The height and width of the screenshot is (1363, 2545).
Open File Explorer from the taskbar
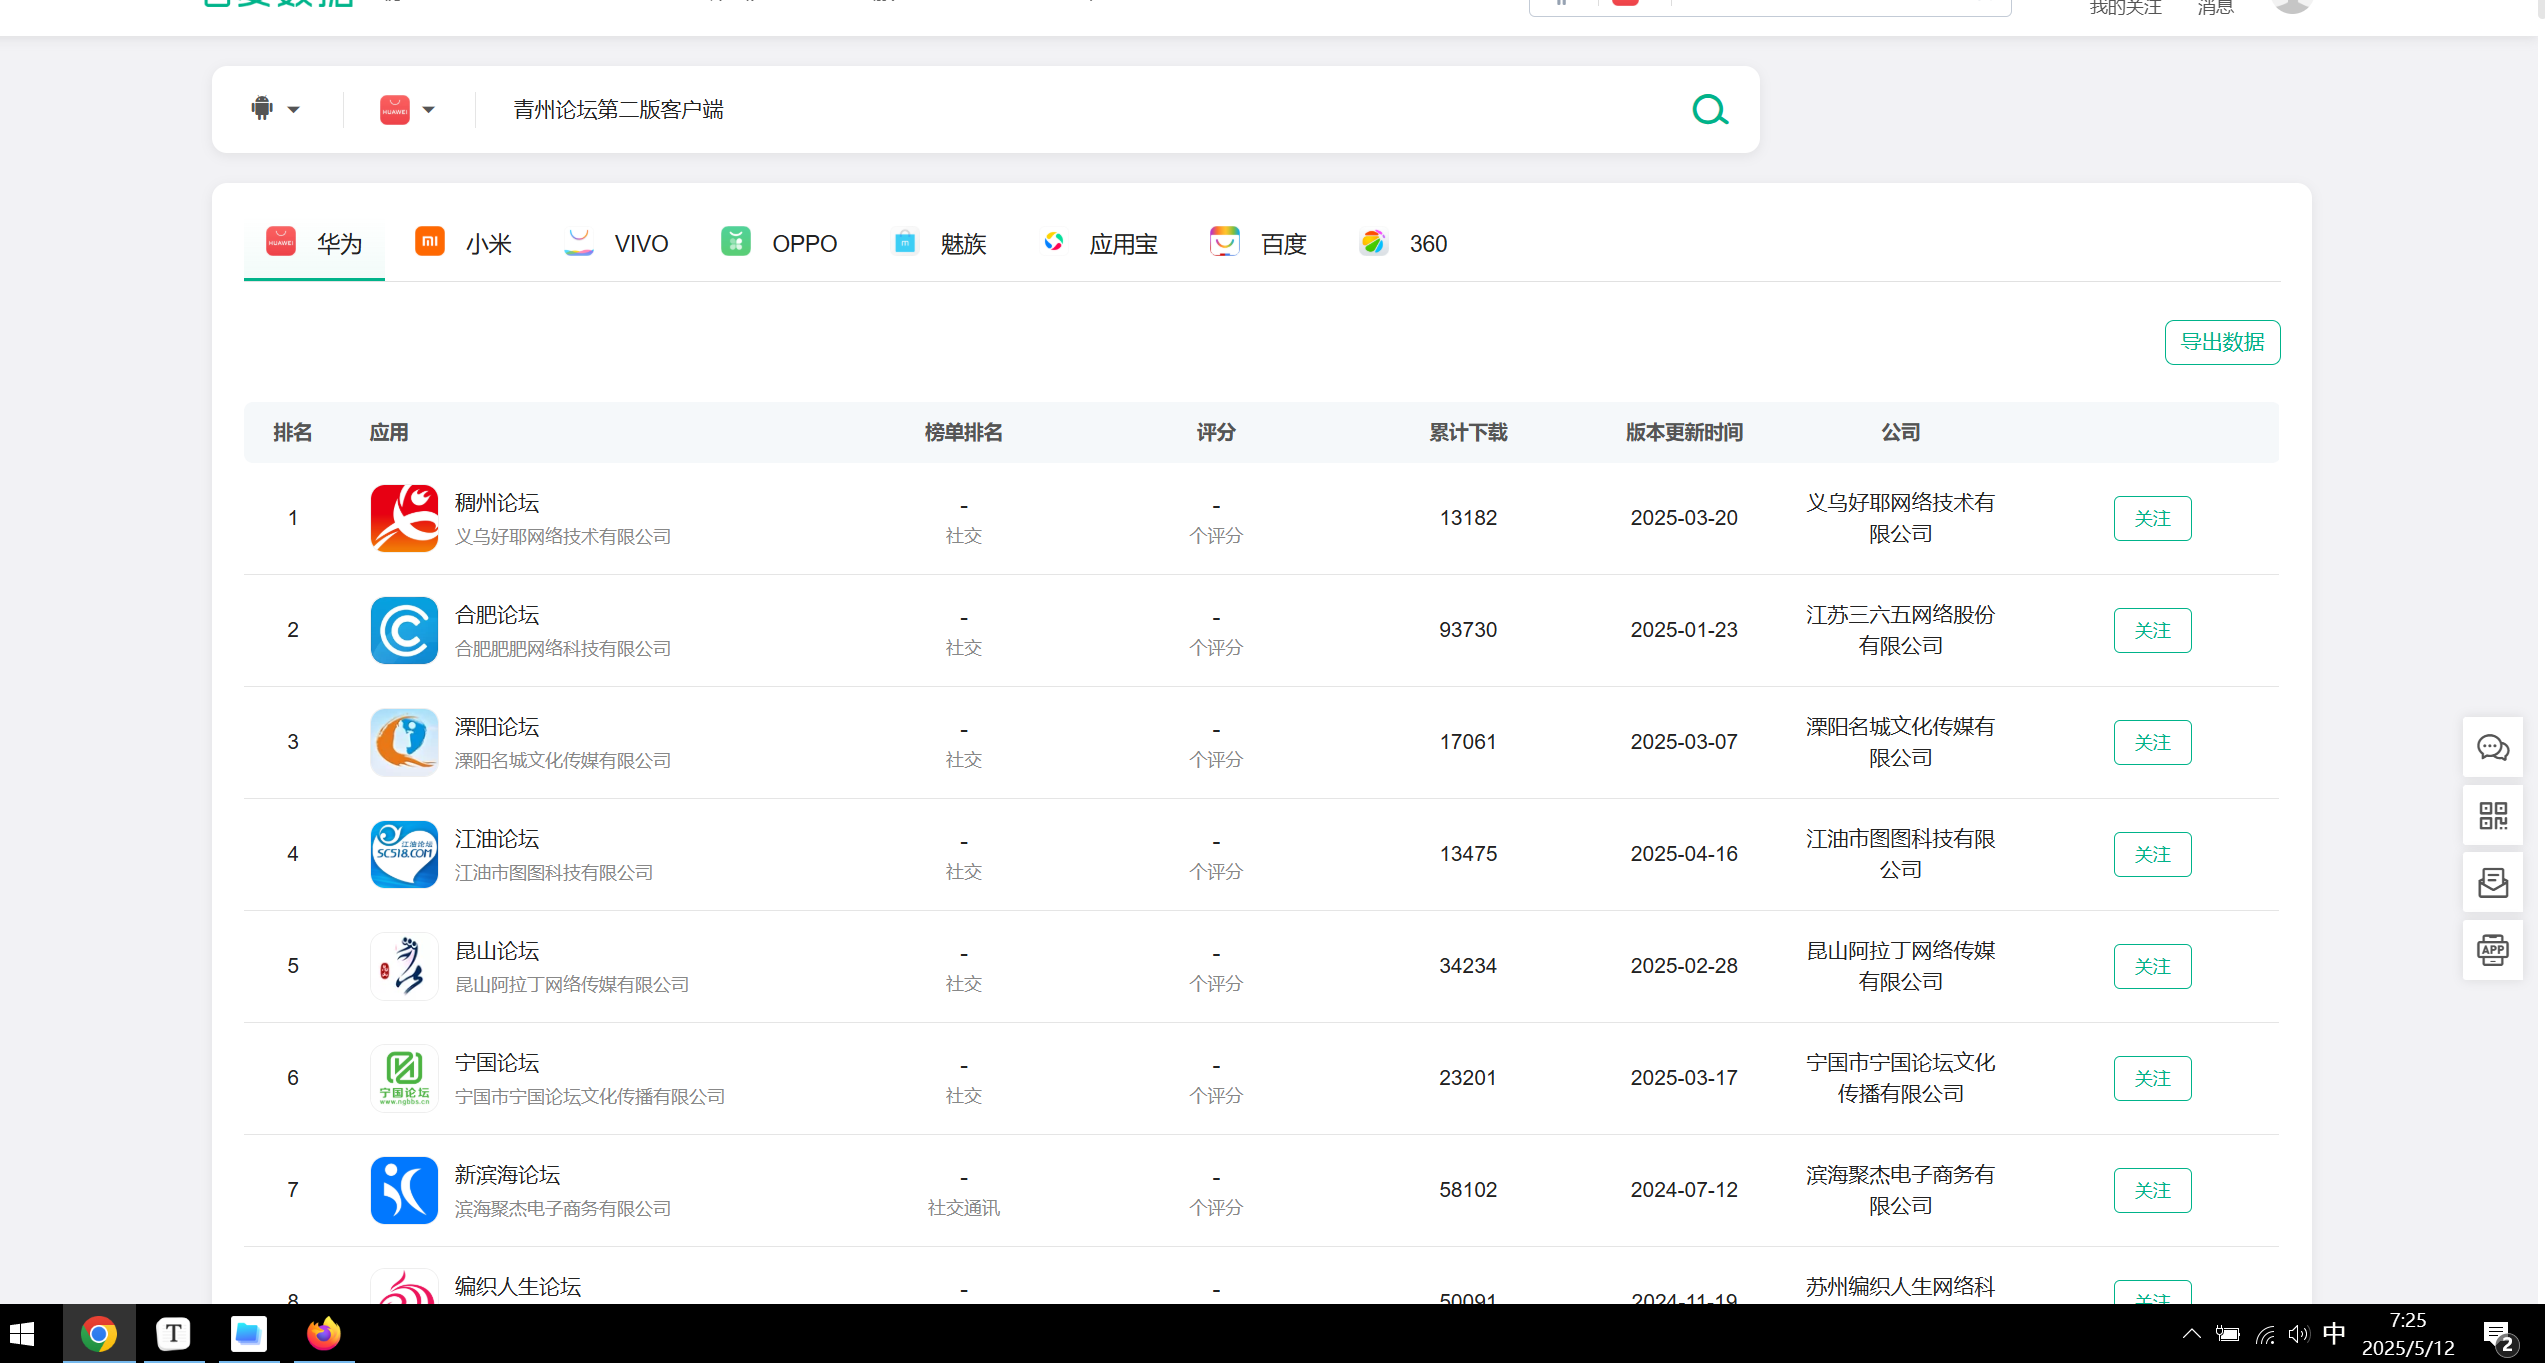pos(248,1334)
